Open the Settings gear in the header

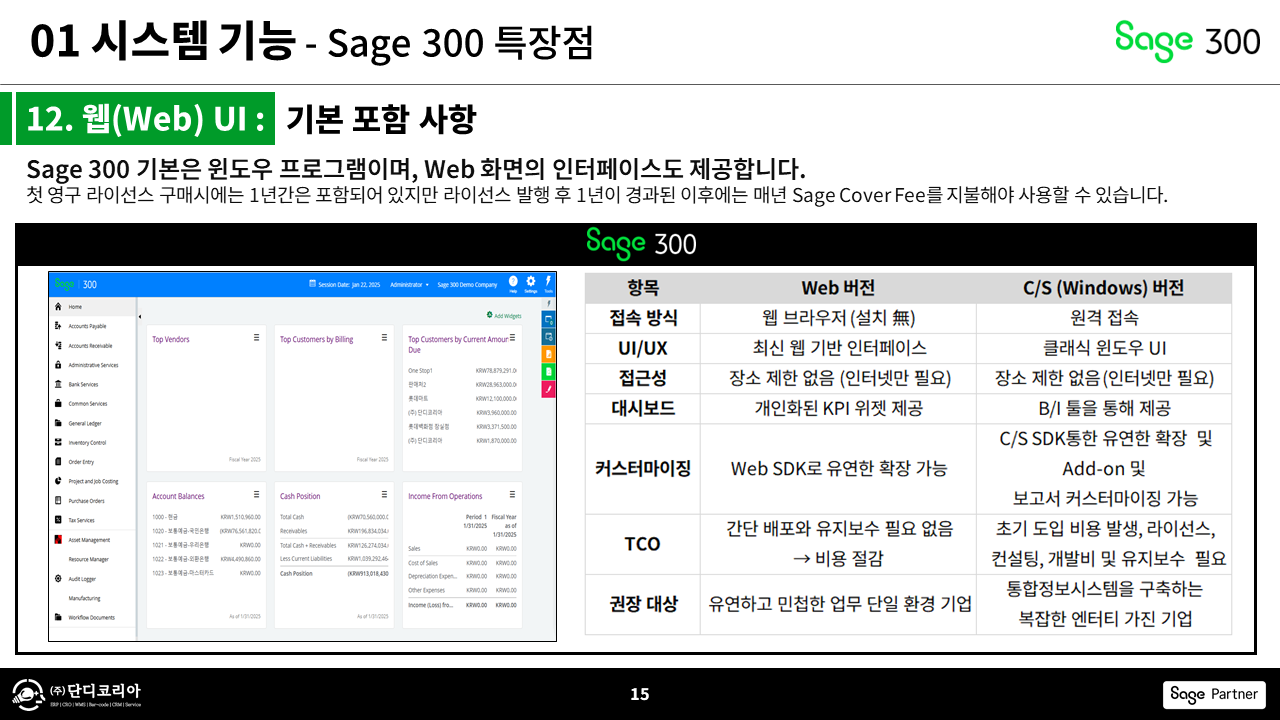tap(531, 283)
